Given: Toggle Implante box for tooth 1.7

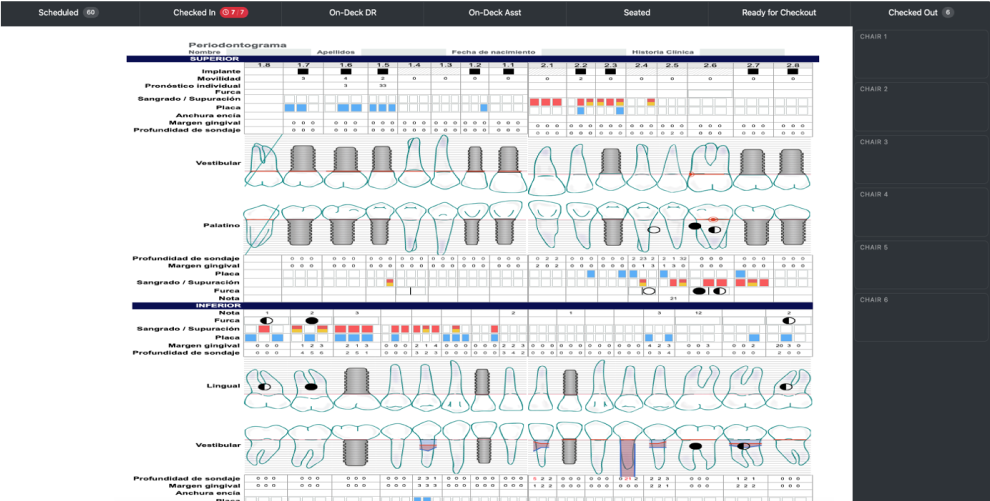Looking at the screenshot, I should tap(303, 72).
